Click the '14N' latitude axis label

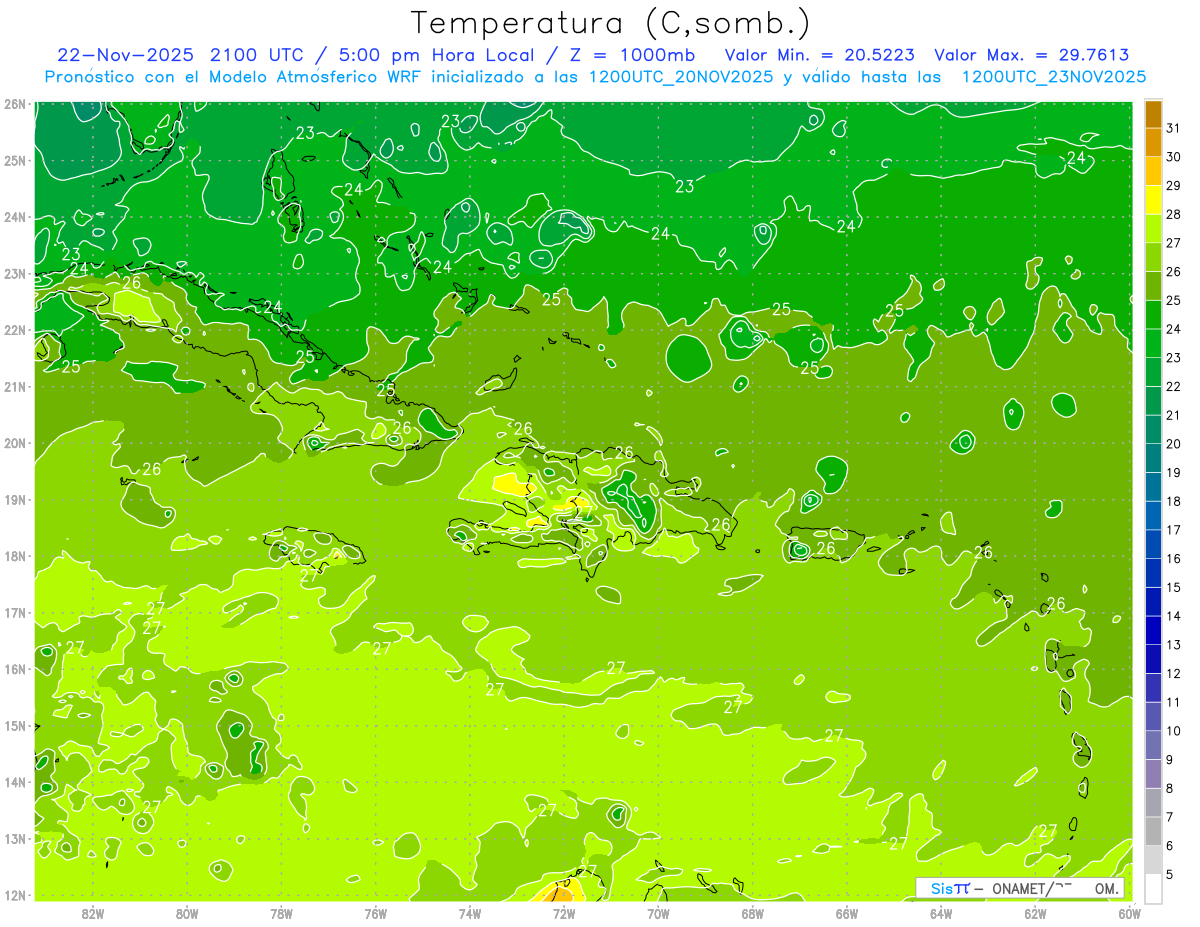(x=15, y=782)
